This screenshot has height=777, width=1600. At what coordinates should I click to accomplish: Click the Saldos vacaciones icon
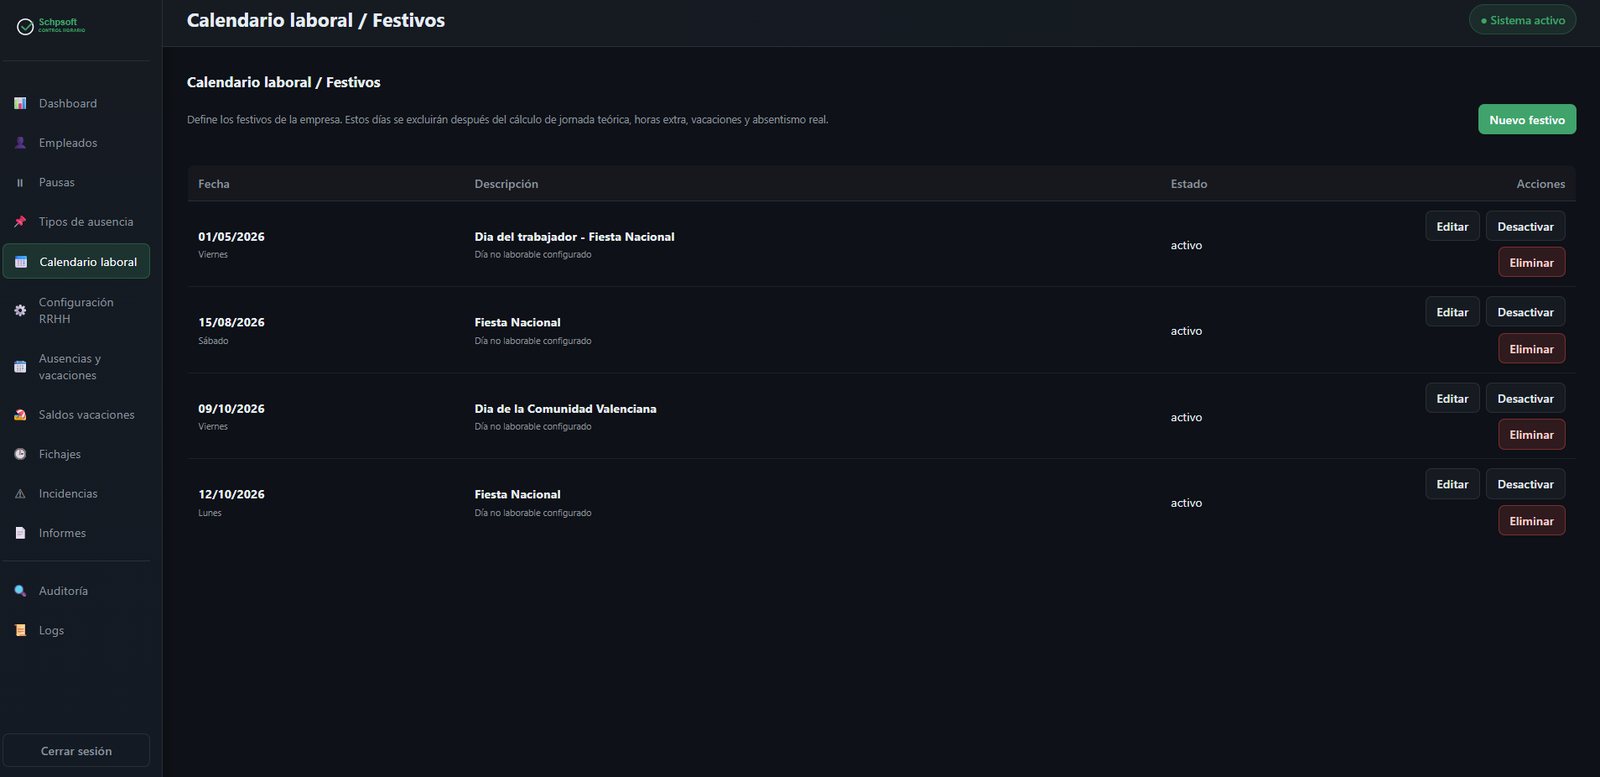click(20, 415)
